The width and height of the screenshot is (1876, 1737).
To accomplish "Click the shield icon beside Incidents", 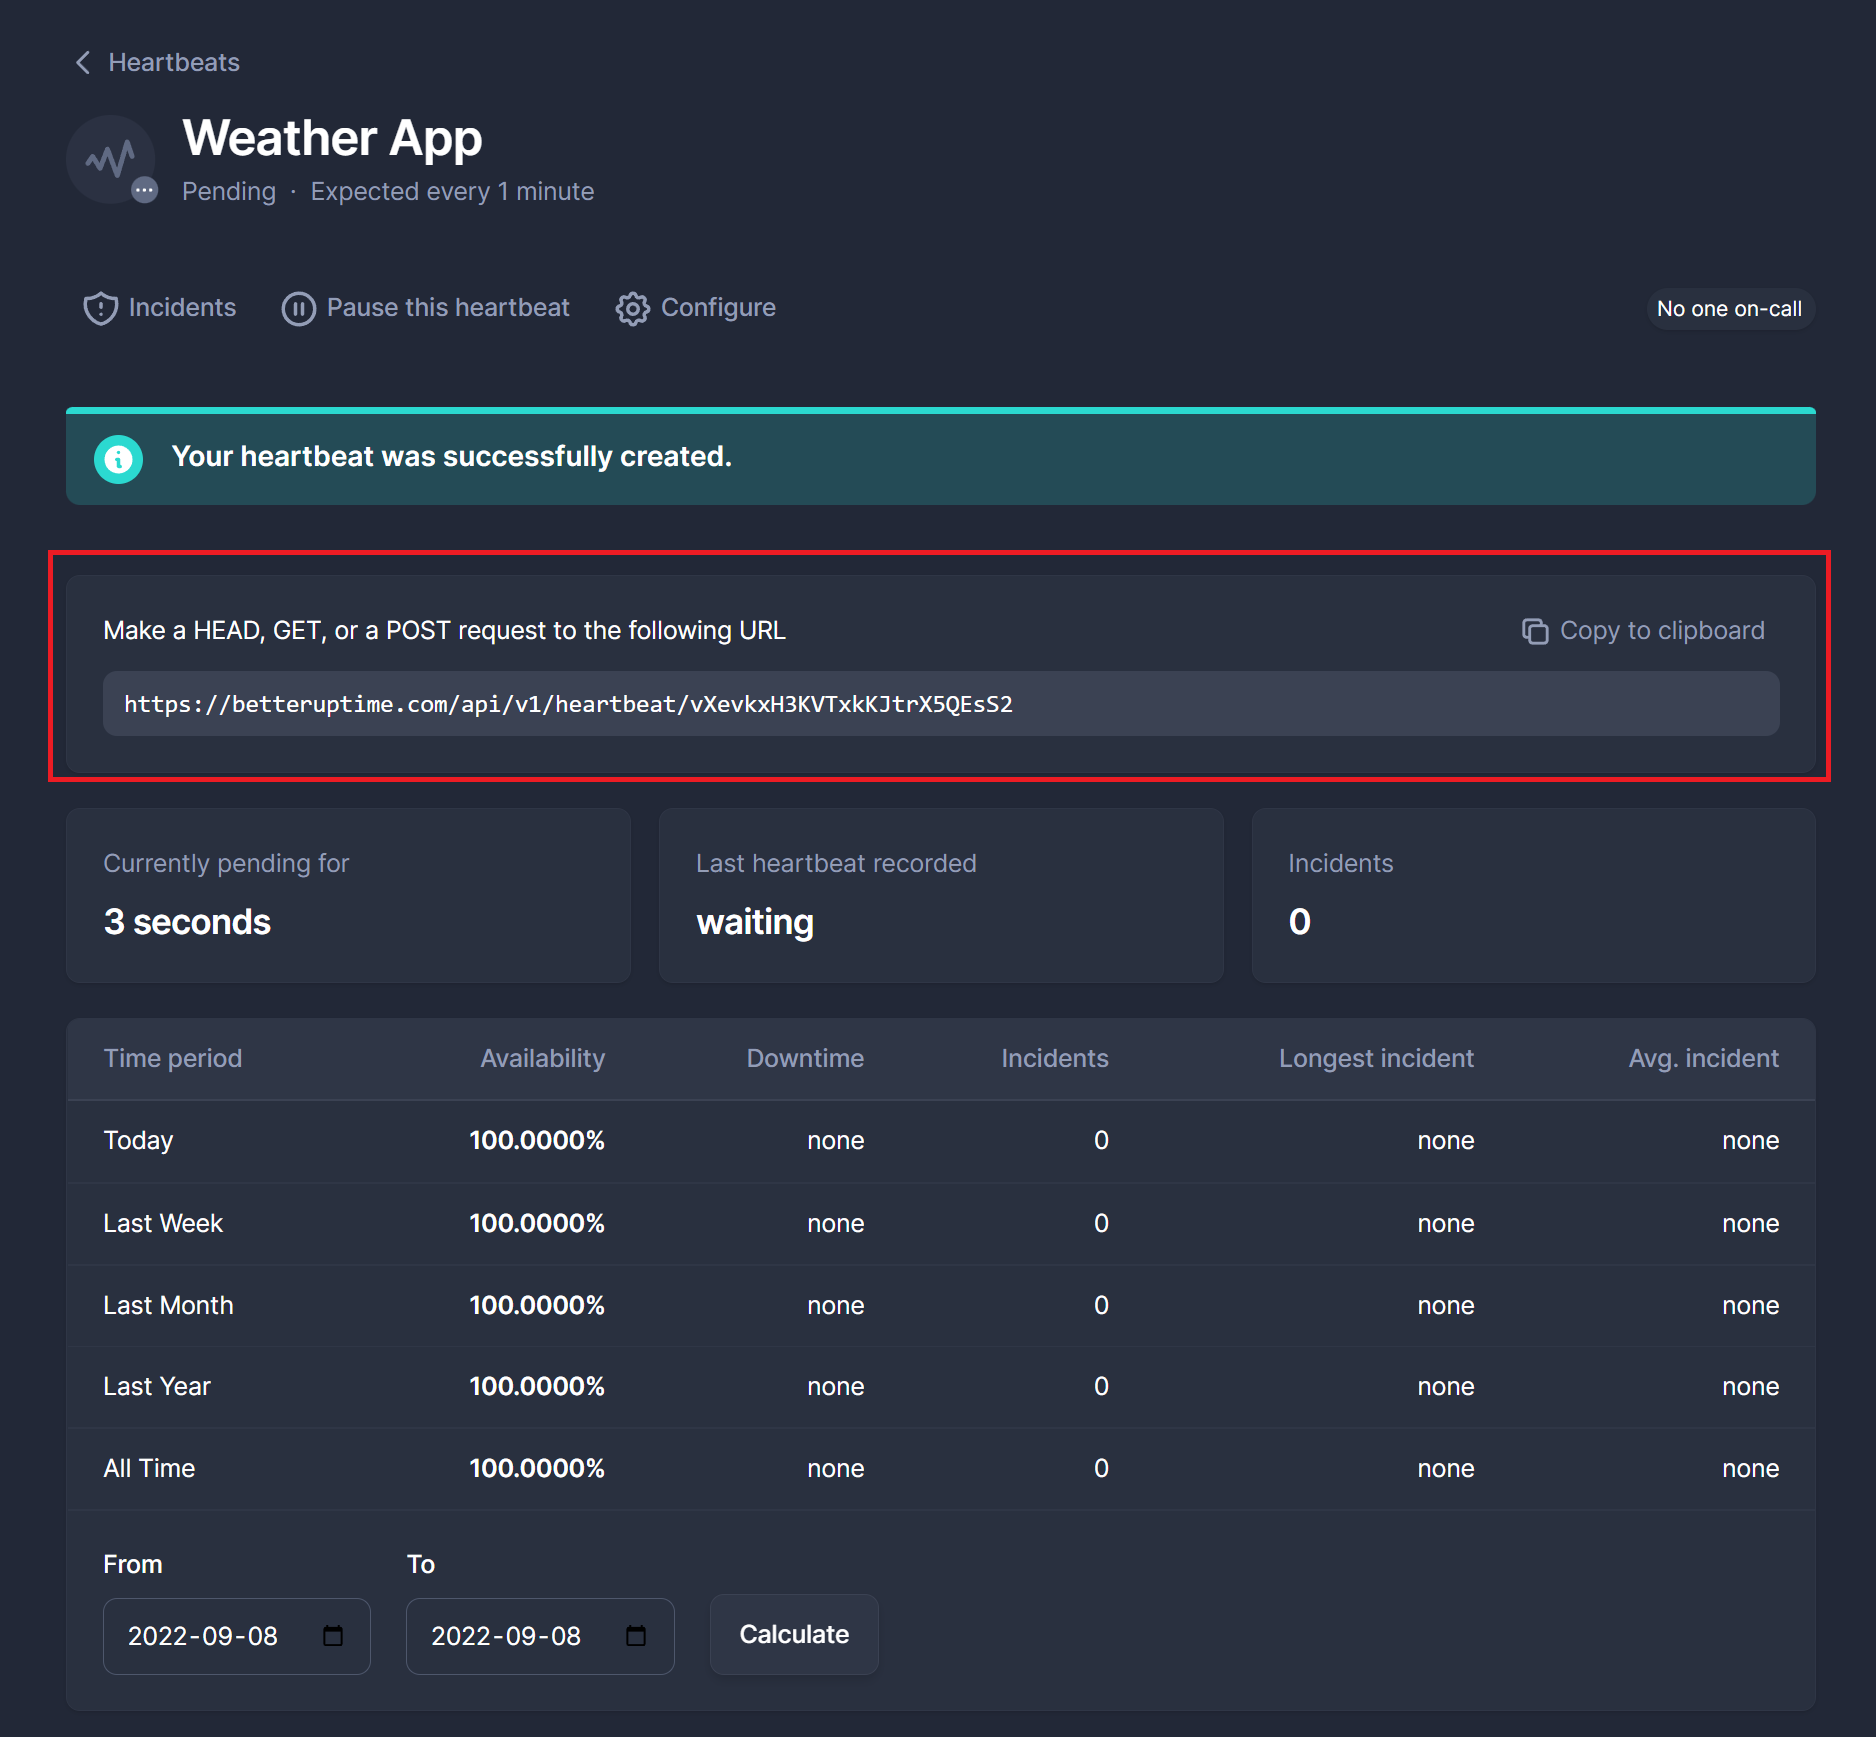I will [x=100, y=308].
